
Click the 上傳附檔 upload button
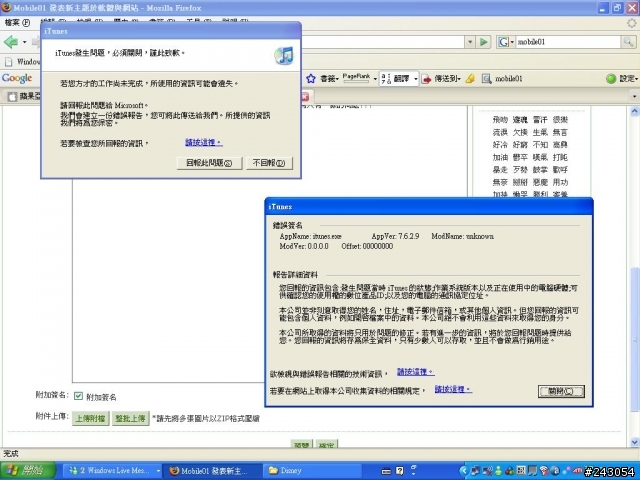(91, 418)
